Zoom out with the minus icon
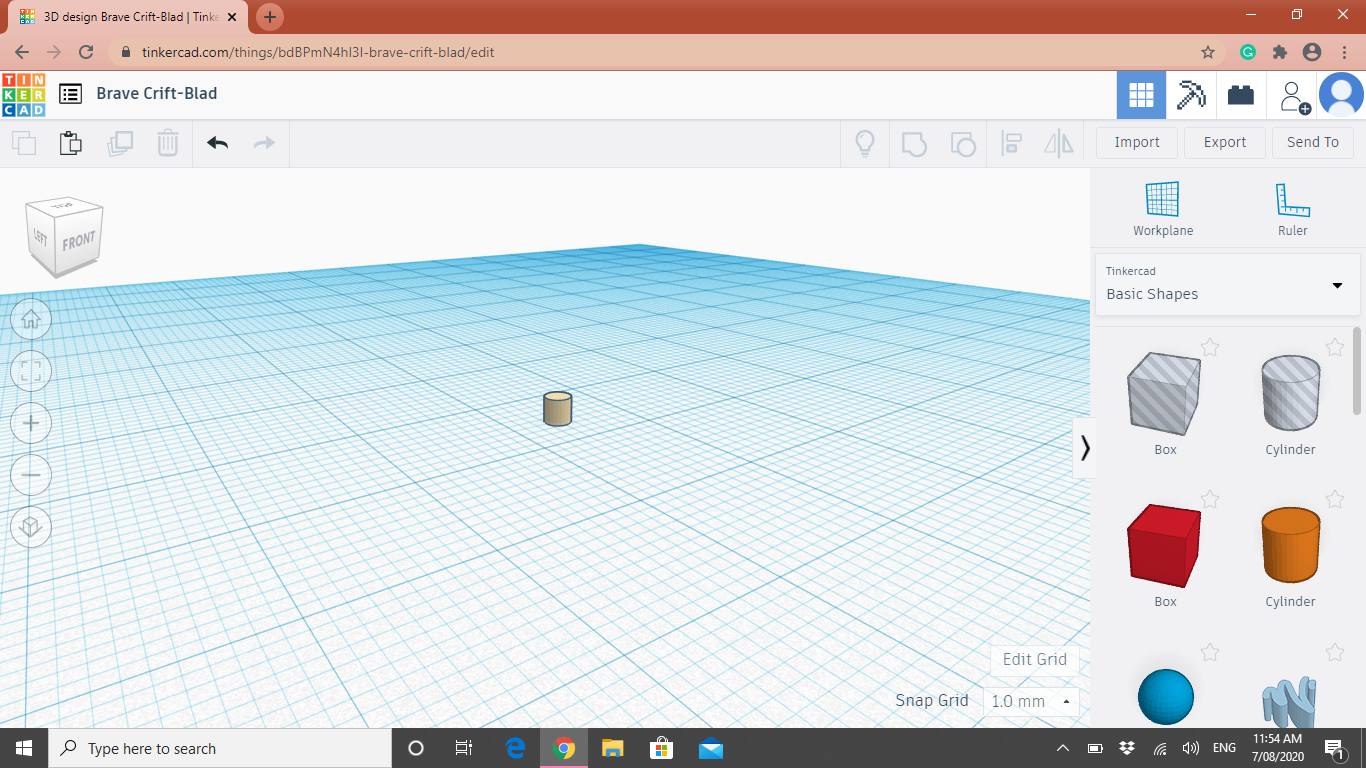The height and width of the screenshot is (768, 1366). click(31, 474)
